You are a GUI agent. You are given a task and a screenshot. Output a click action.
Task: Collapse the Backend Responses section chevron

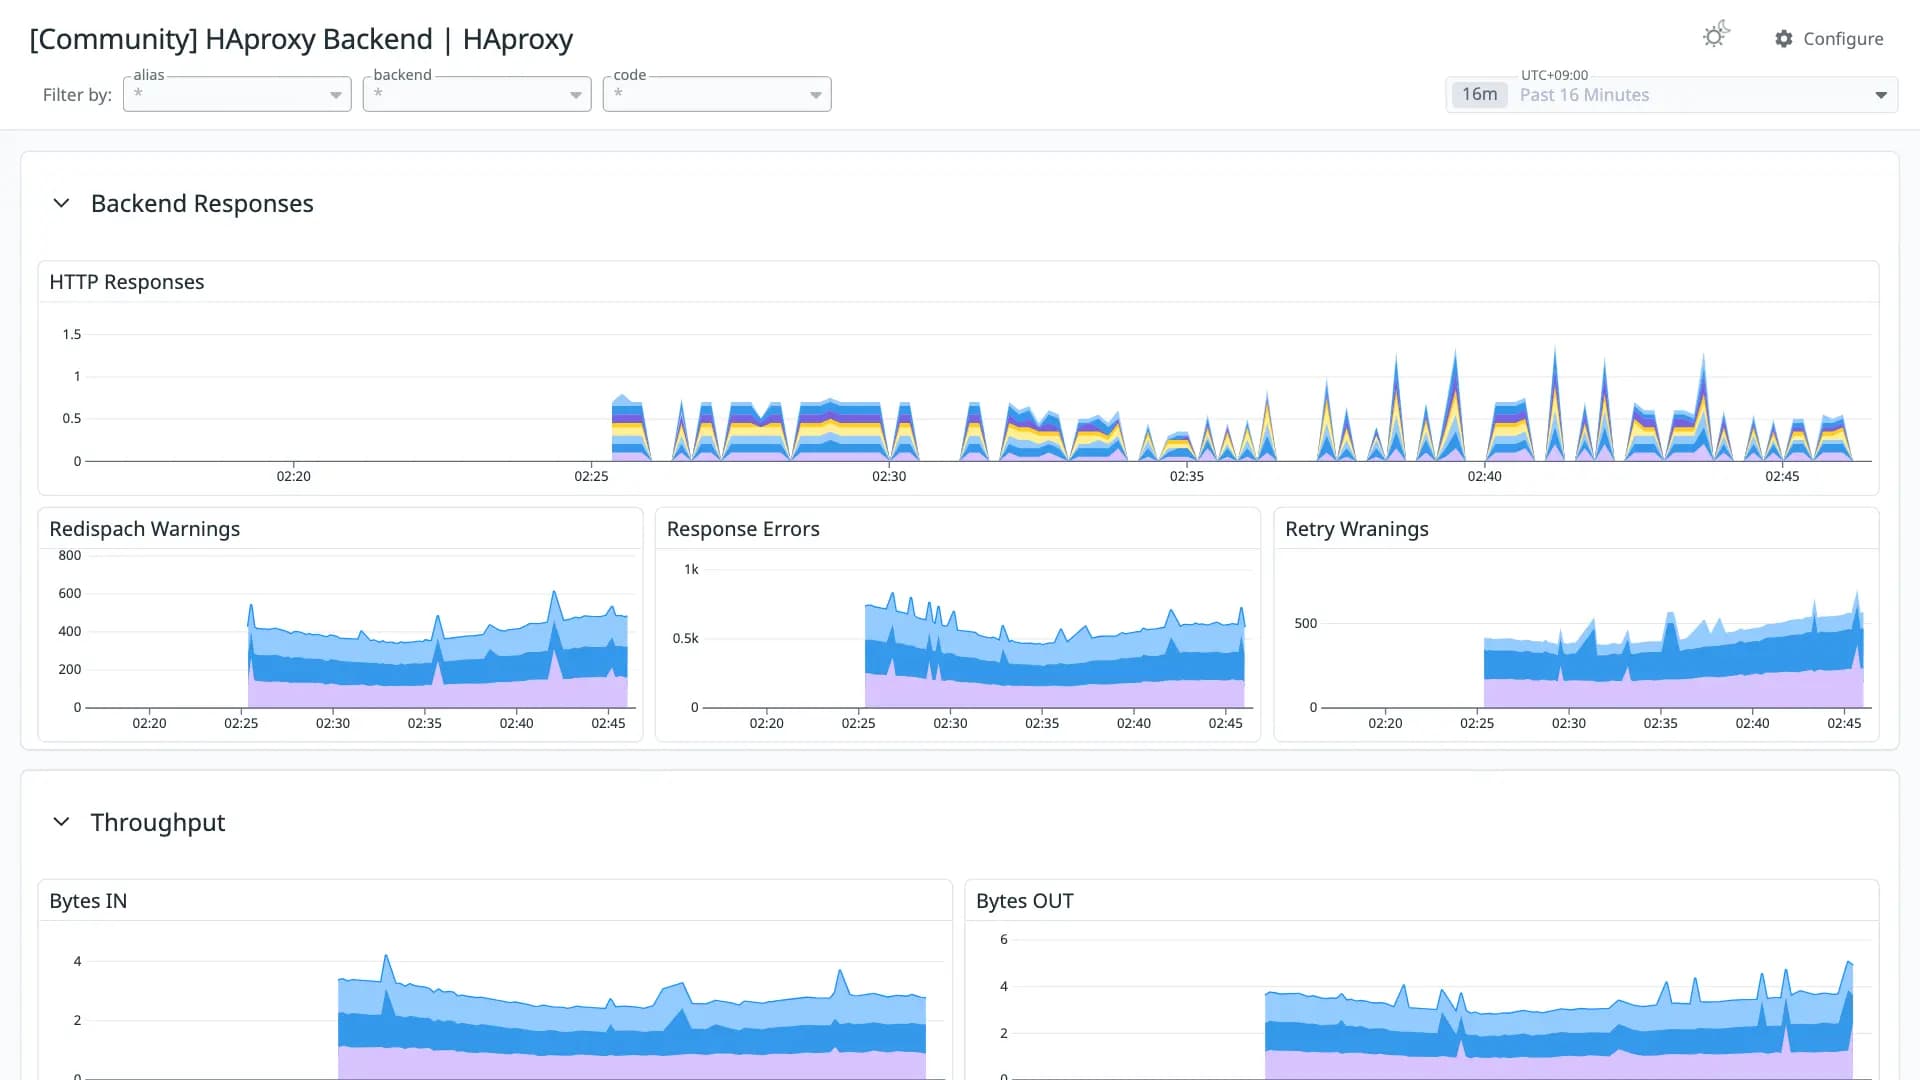click(x=61, y=203)
